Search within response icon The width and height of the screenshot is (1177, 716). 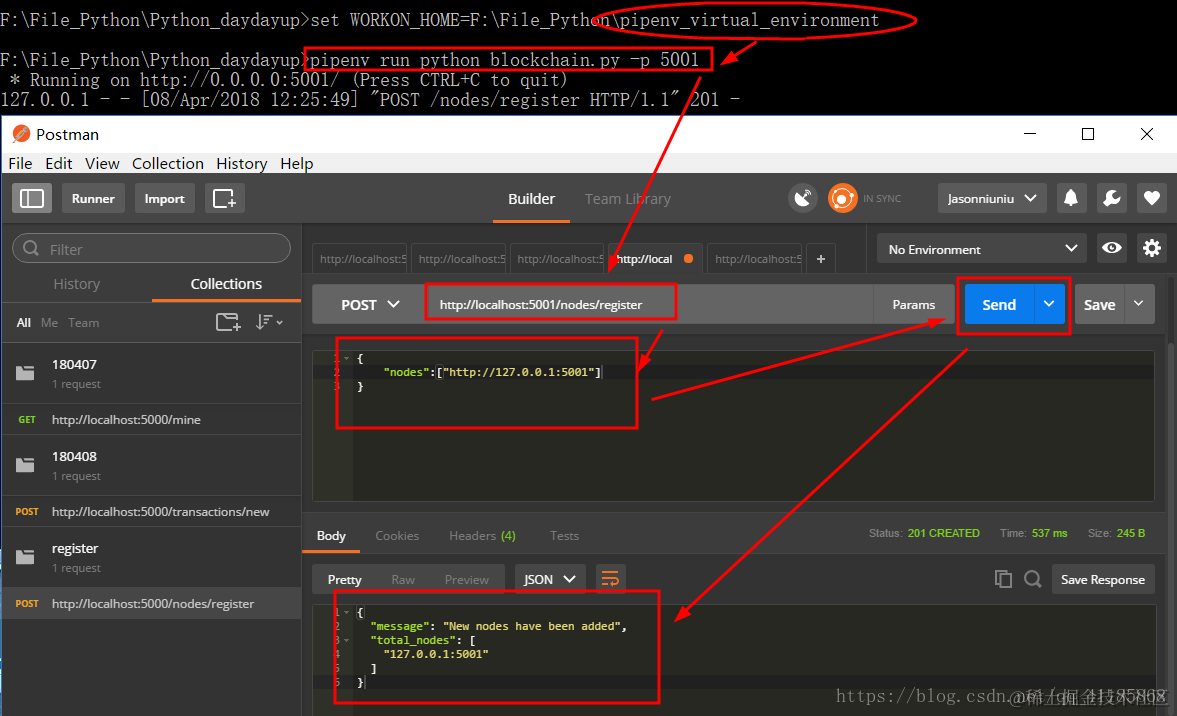click(x=1033, y=579)
